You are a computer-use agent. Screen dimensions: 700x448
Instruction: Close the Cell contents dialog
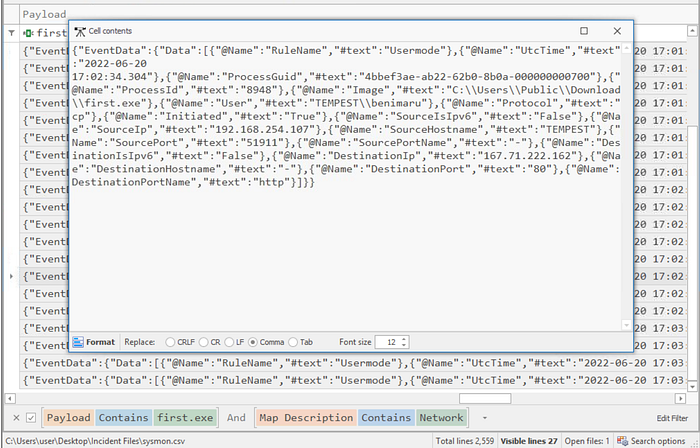pos(617,31)
